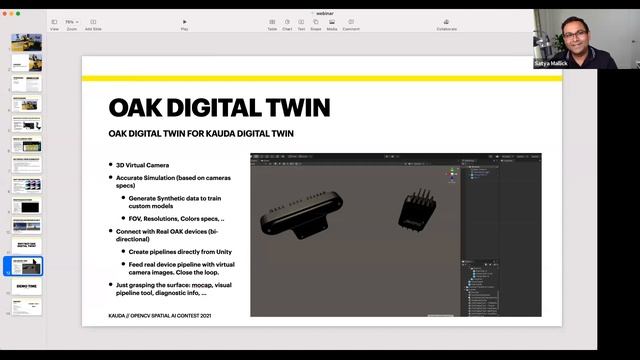Click the Accurate Simulation bullet text

(173, 182)
